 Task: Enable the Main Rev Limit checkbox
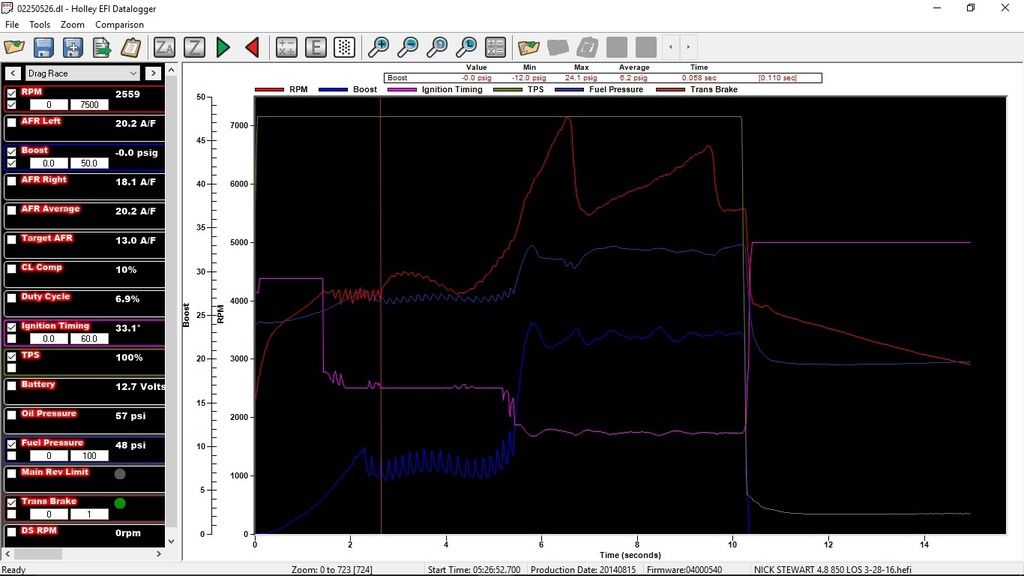(12, 473)
